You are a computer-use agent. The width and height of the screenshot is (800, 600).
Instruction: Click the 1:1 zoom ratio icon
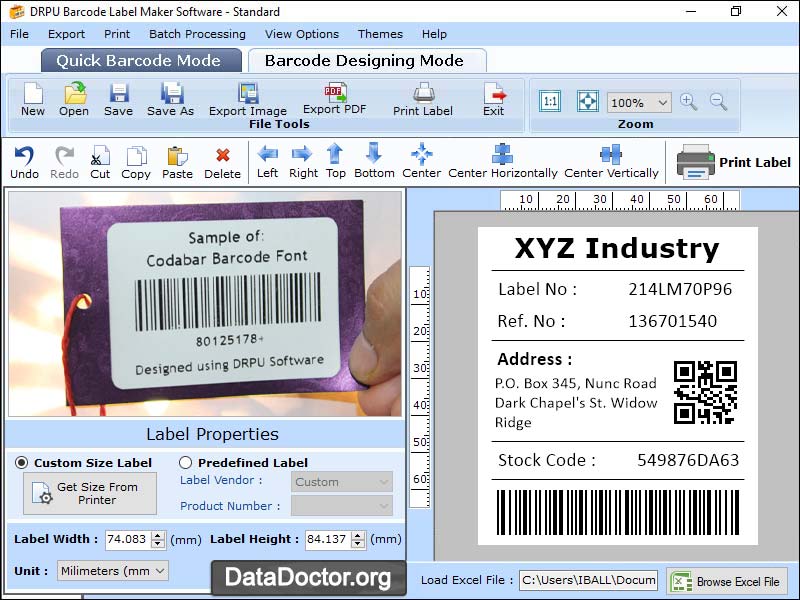(549, 101)
